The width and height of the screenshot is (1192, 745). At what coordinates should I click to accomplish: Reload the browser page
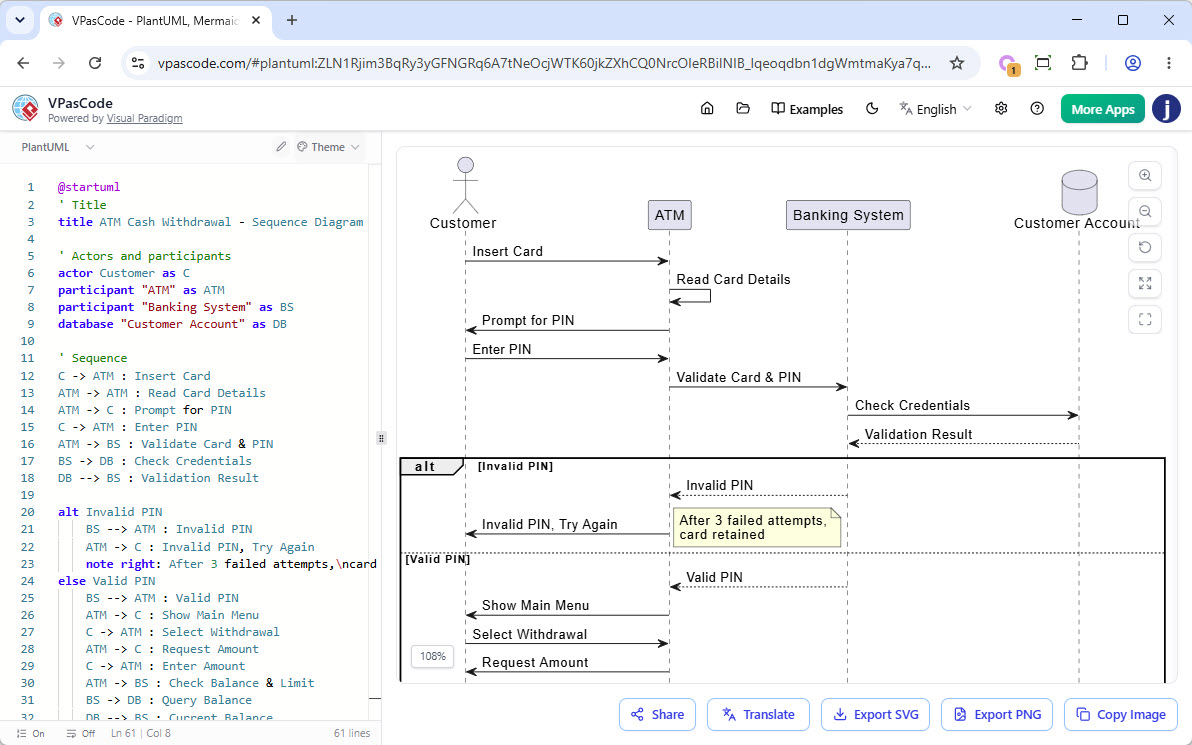pyautogui.click(x=94, y=63)
